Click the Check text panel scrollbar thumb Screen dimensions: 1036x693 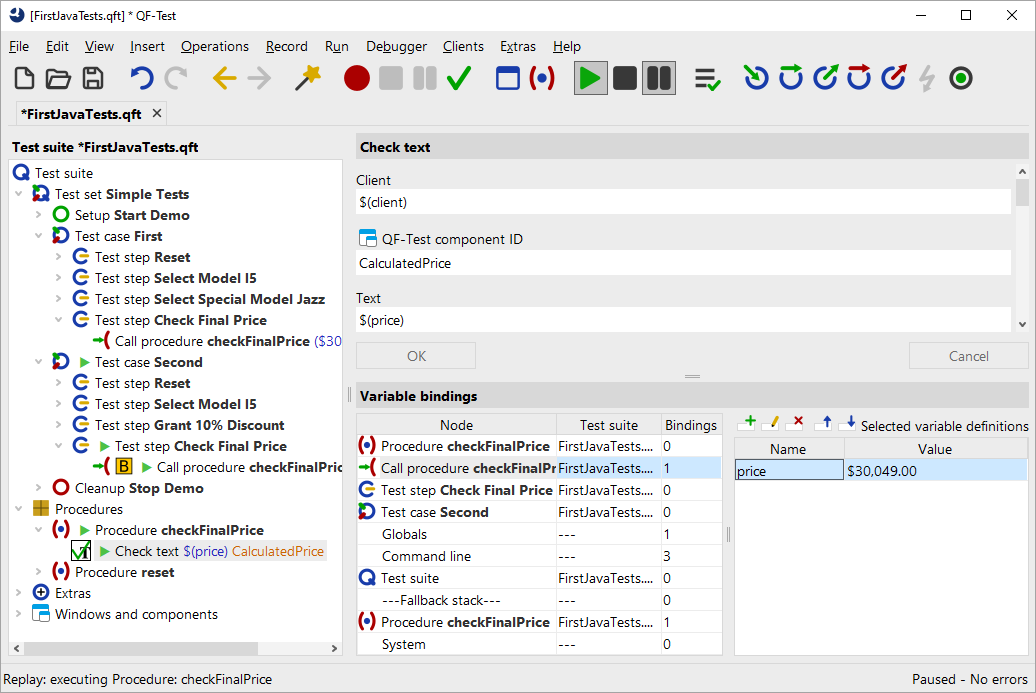(1022, 193)
